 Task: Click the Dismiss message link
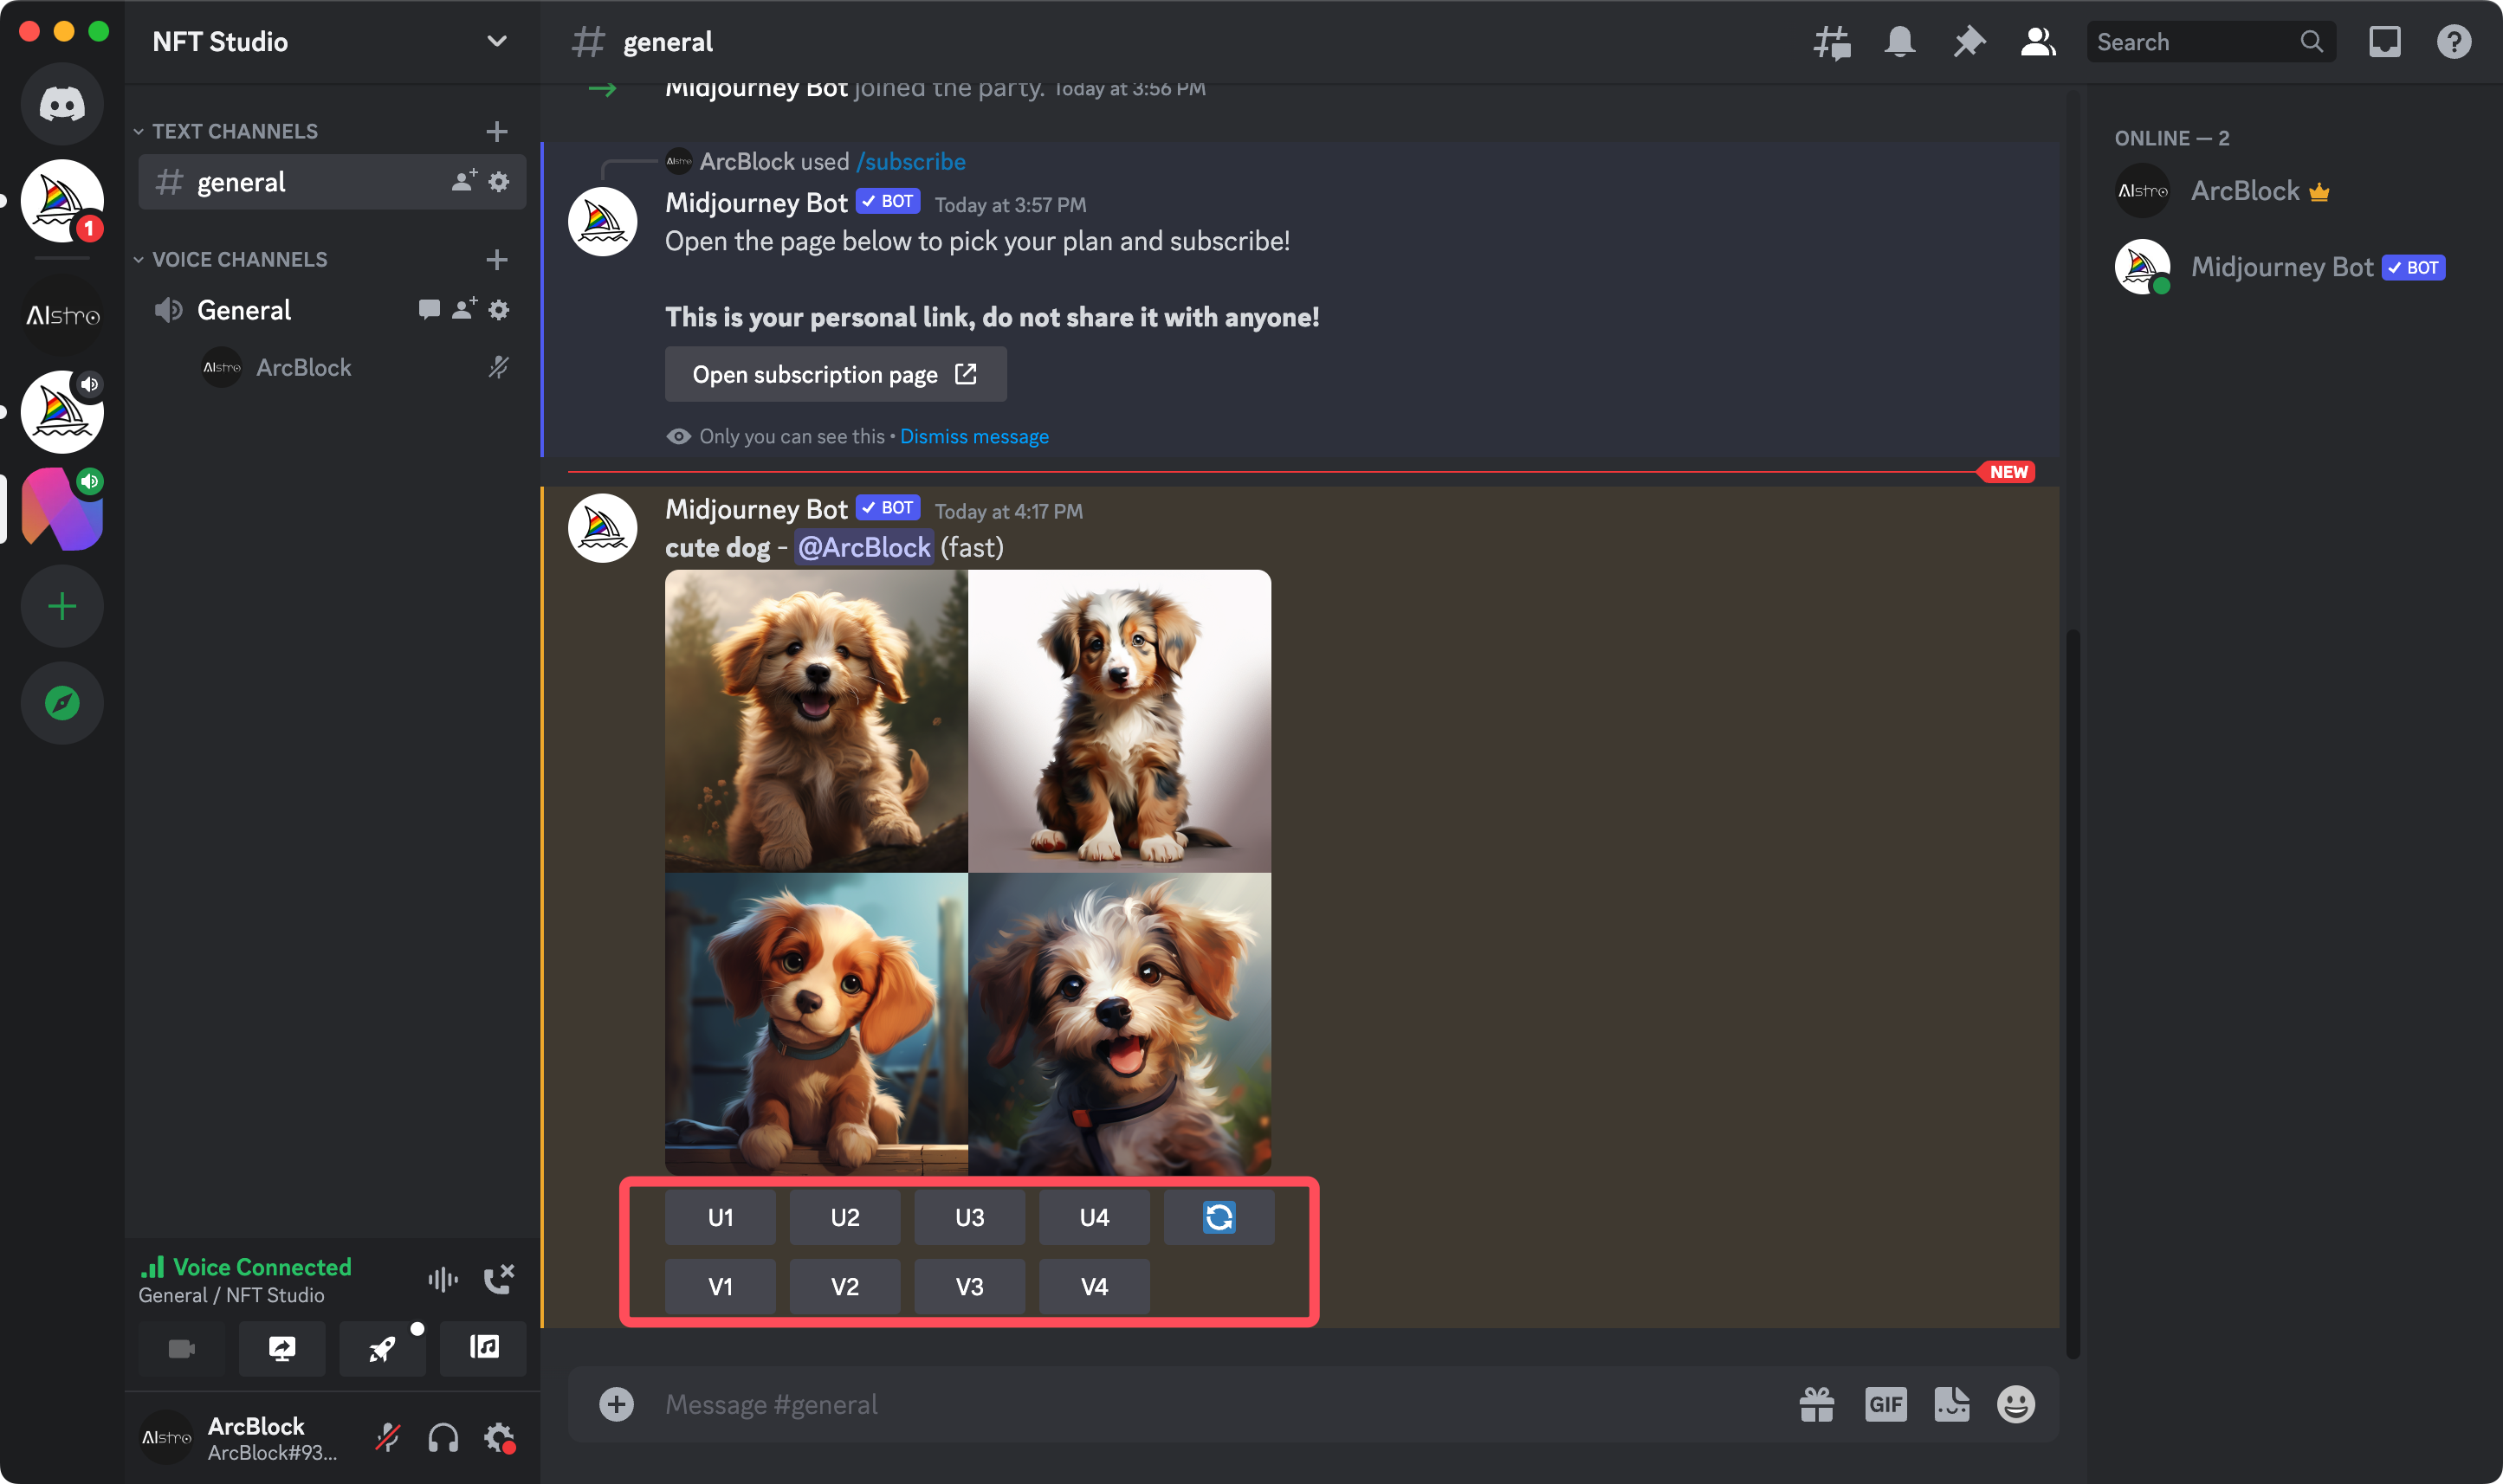click(x=973, y=436)
